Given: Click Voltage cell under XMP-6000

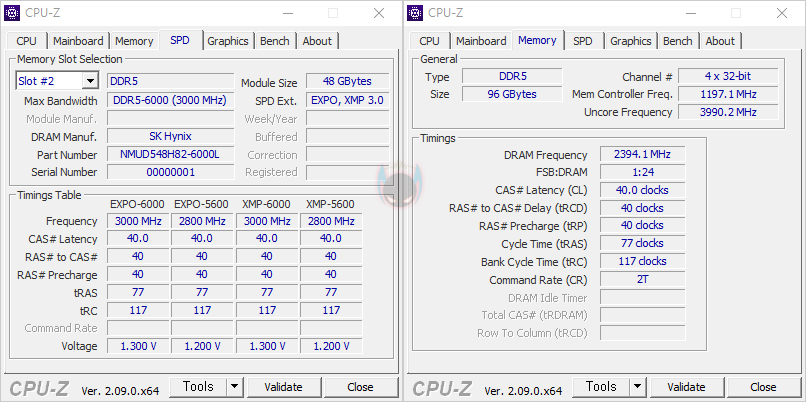Looking at the screenshot, I should [x=267, y=346].
